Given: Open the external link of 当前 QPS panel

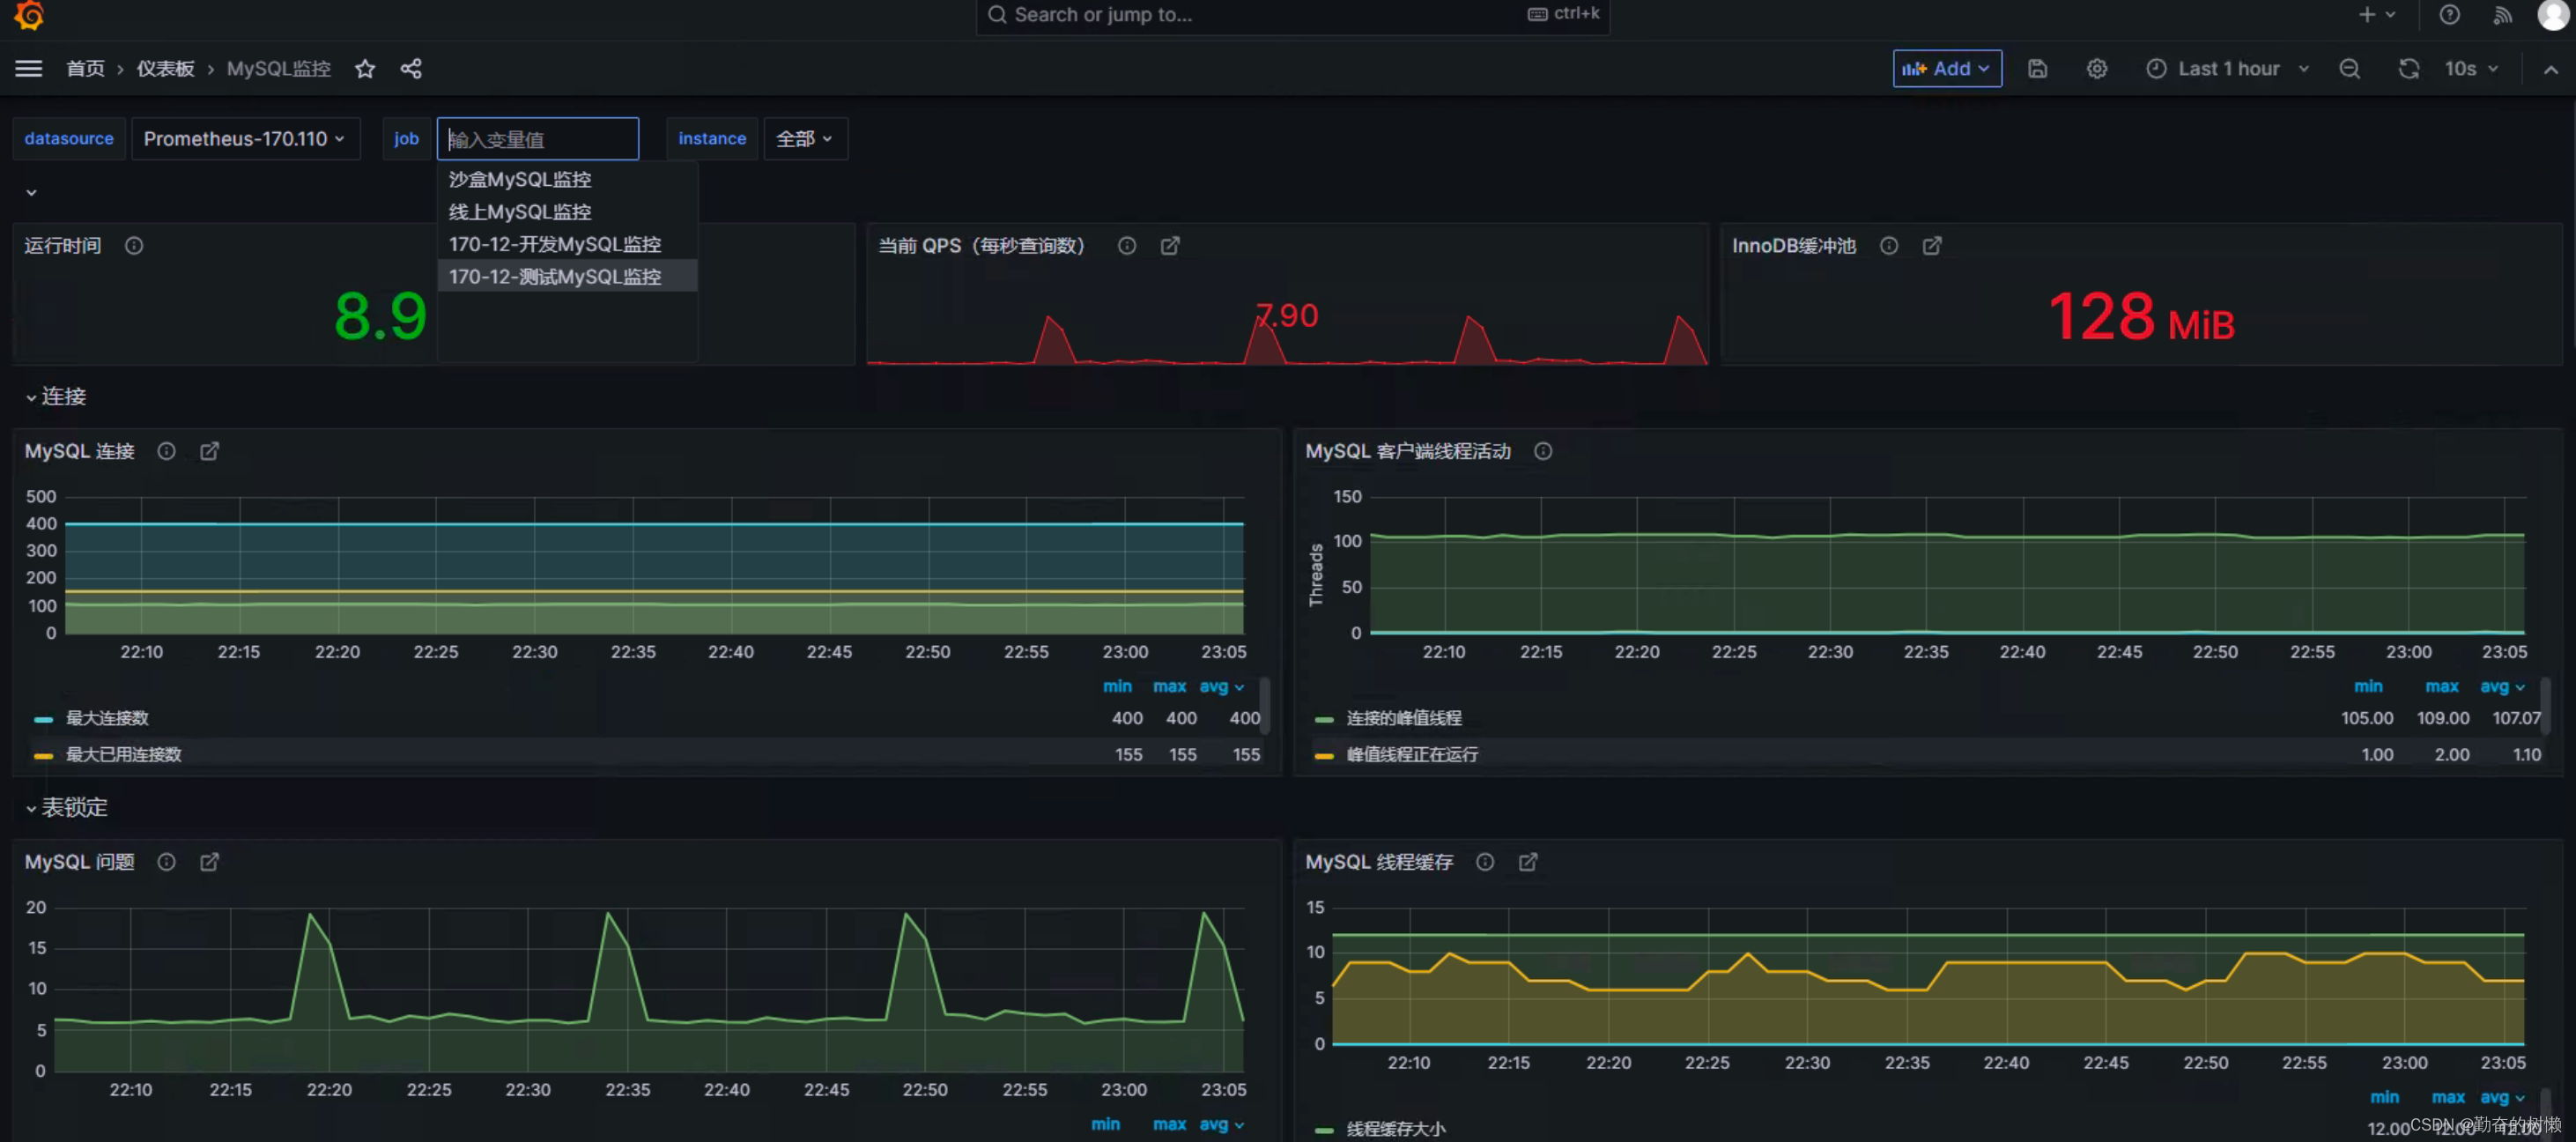Looking at the screenshot, I should point(1170,245).
